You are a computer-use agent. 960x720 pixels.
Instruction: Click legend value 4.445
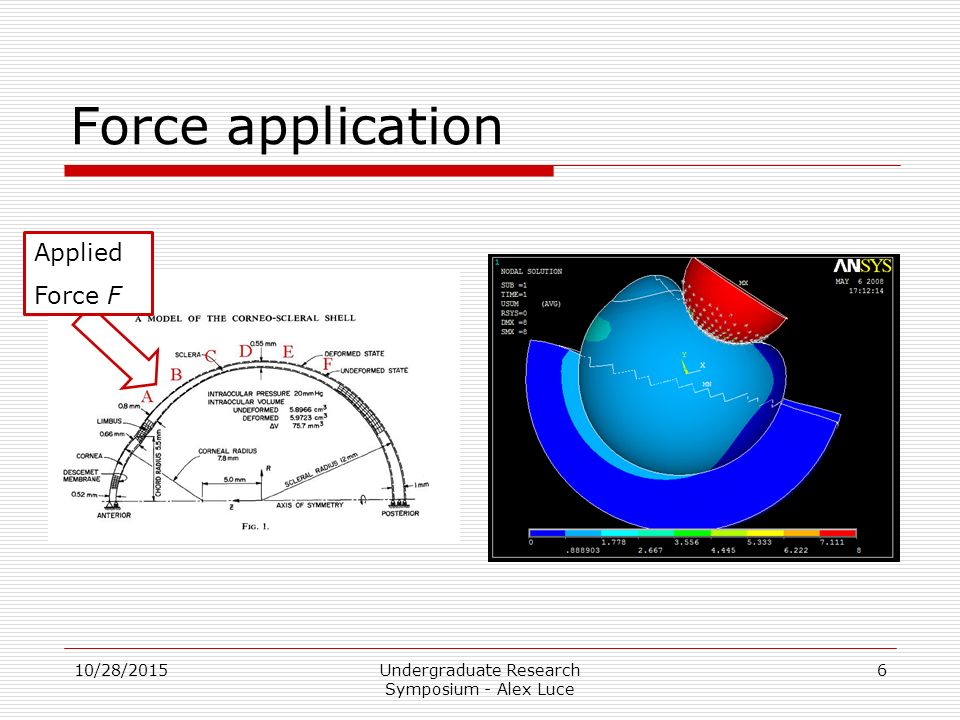click(723, 550)
